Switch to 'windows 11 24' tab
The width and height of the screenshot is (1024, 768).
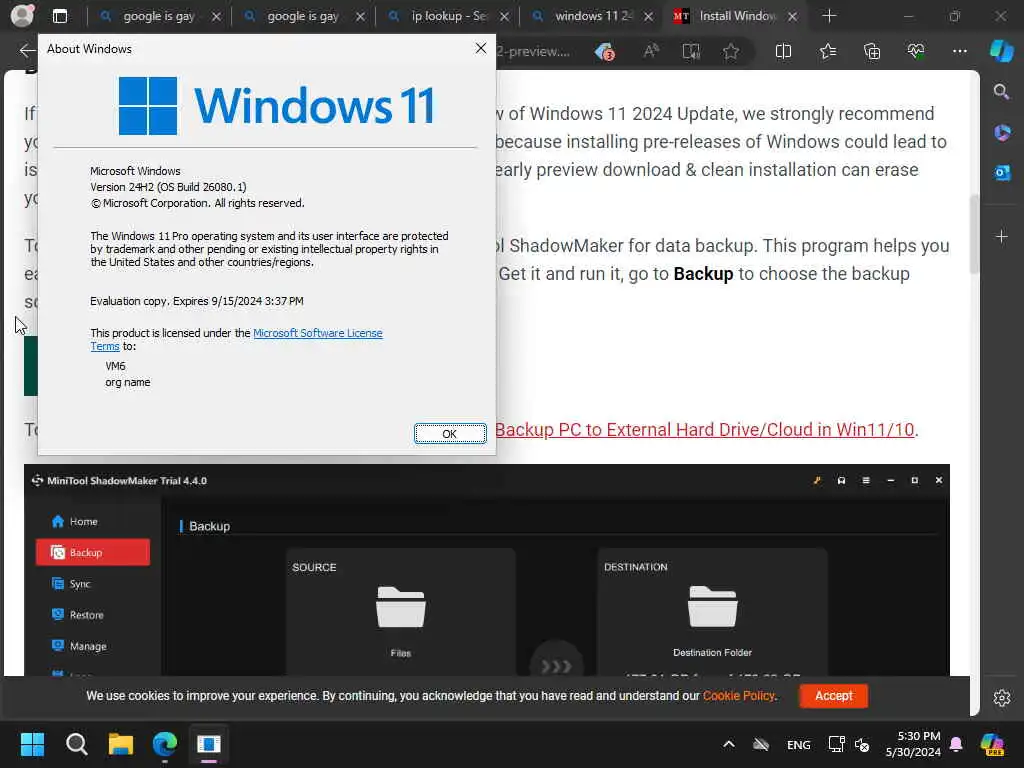pos(591,16)
